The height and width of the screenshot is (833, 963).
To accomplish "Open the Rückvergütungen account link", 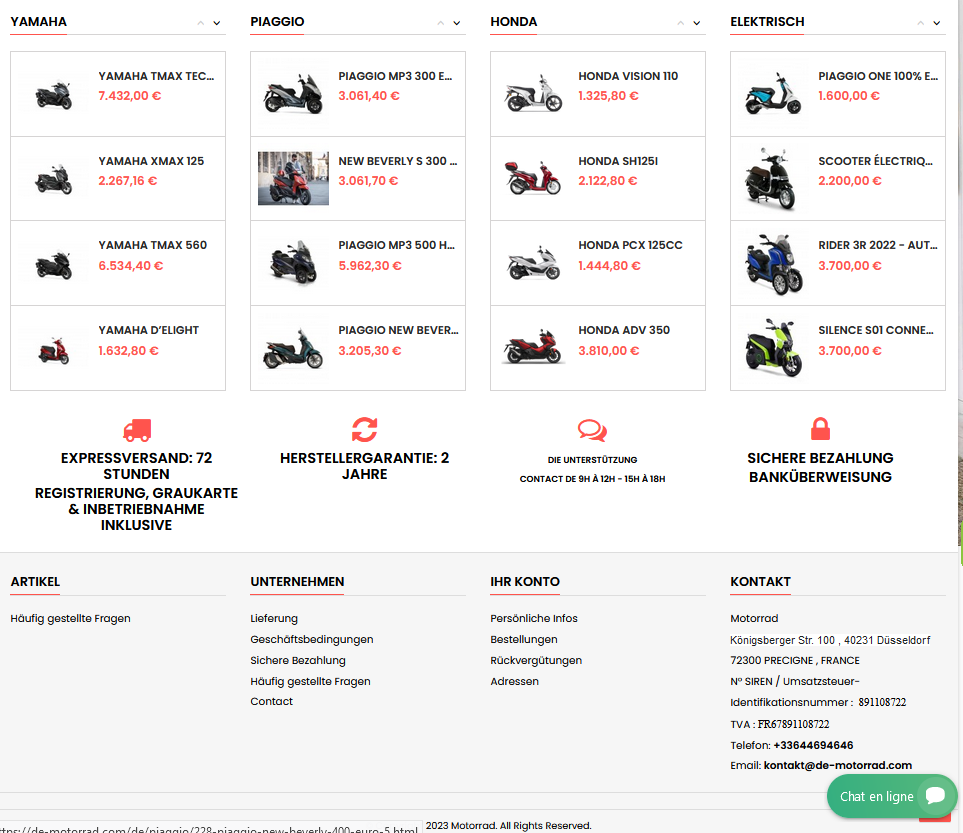I will point(536,660).
